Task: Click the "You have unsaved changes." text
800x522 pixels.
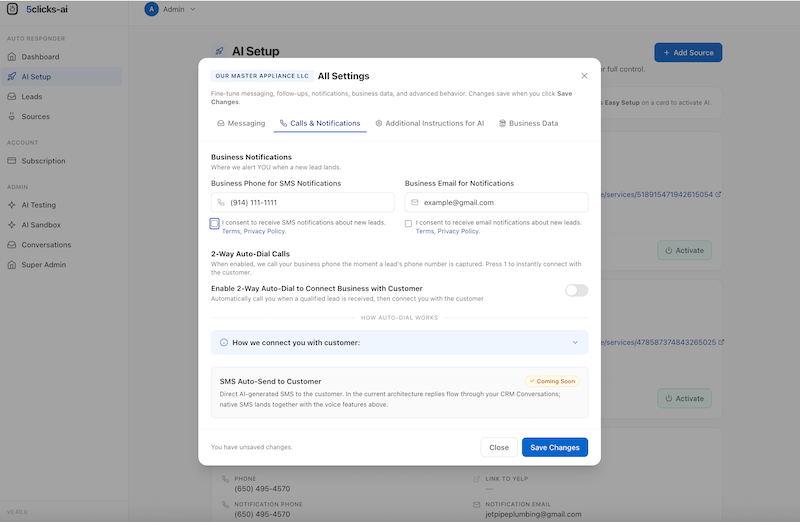Action: point(252,447)
